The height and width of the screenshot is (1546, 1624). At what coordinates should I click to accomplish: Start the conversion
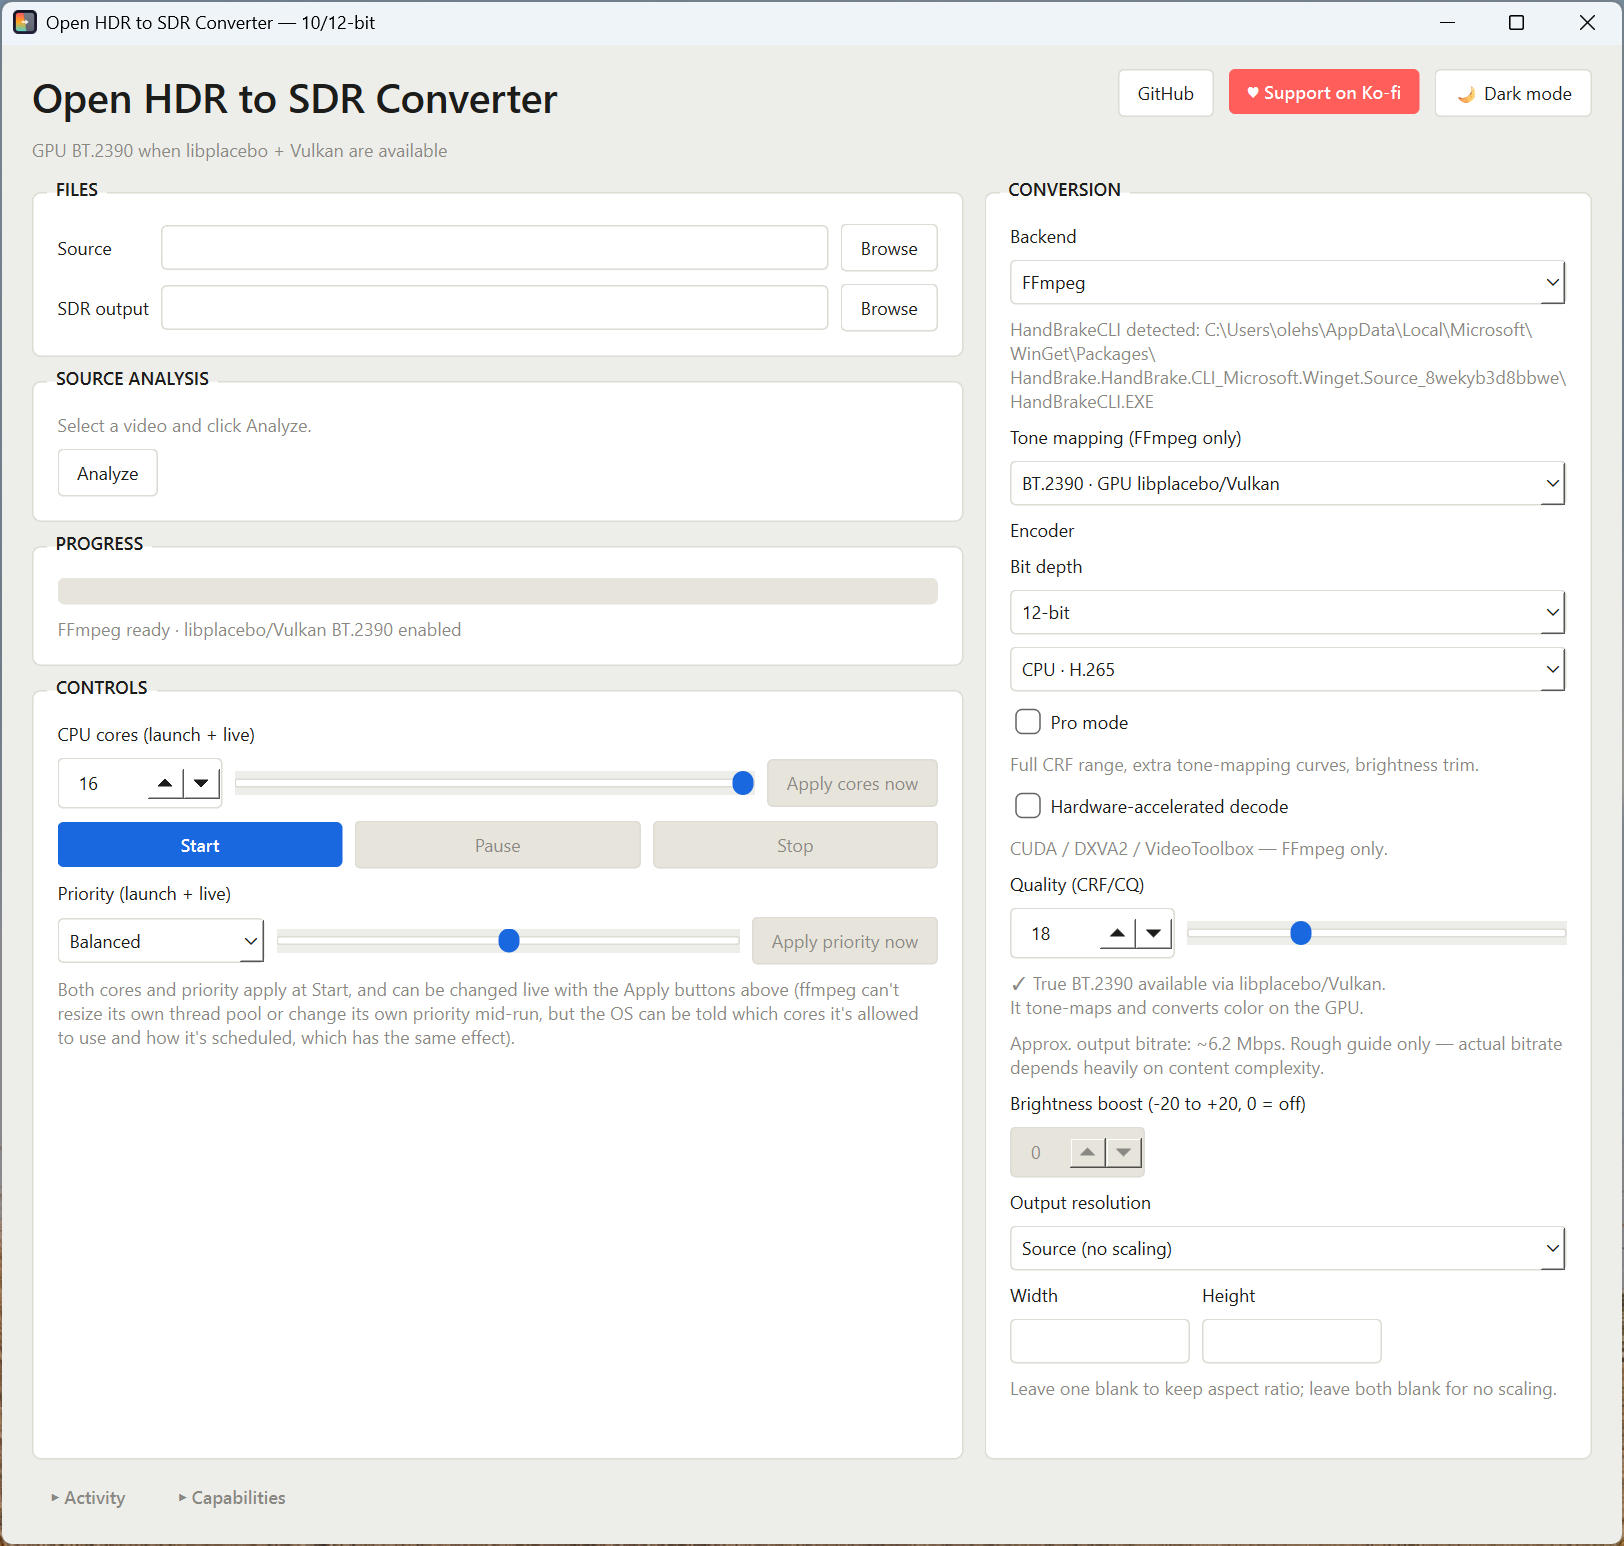point(200,845)
